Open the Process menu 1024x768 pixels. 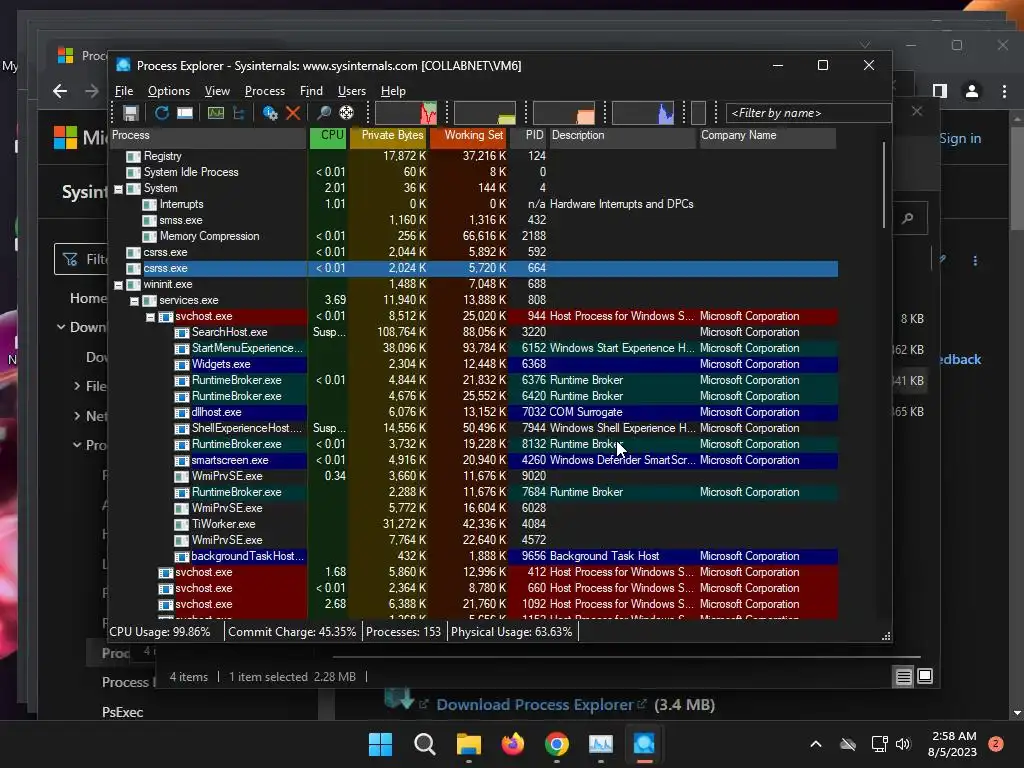click(264, 91)
